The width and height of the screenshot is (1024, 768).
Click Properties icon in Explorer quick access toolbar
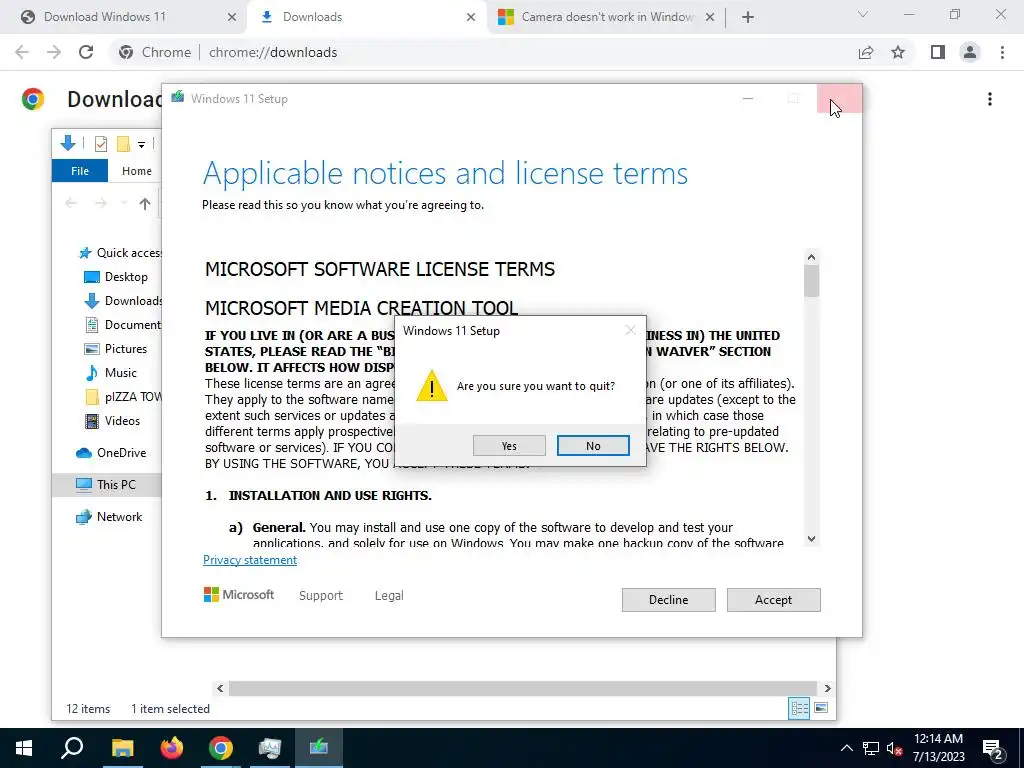tap(101, 144)
